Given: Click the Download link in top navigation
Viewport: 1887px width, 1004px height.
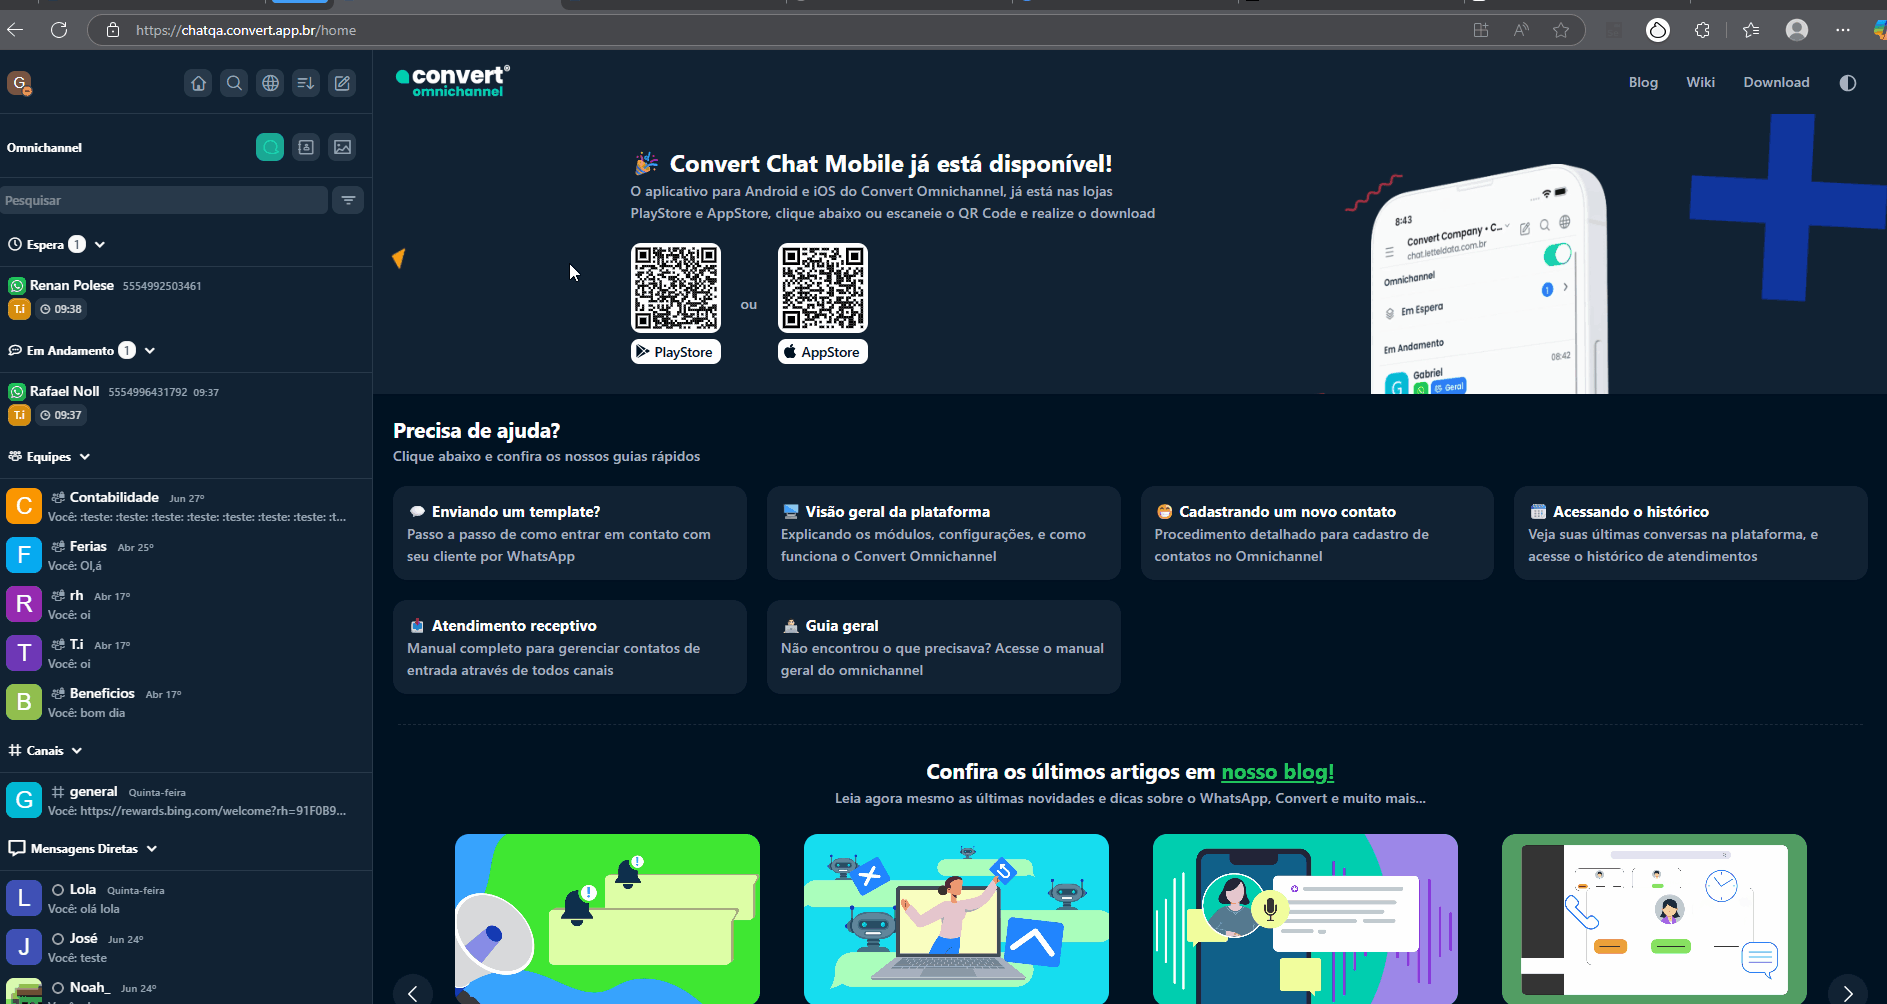Looking at the screenshot, I should click(1776, 83).
